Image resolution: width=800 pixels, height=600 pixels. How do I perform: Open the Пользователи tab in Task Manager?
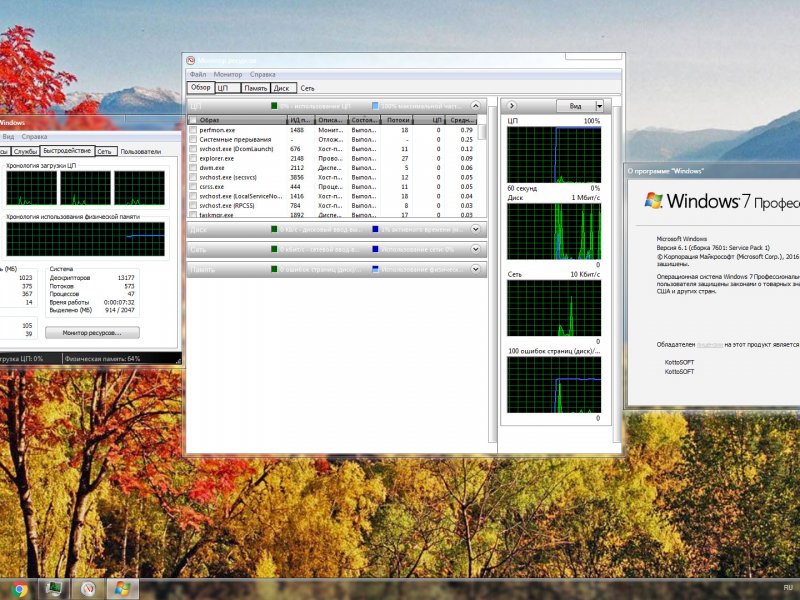point(140,152)
